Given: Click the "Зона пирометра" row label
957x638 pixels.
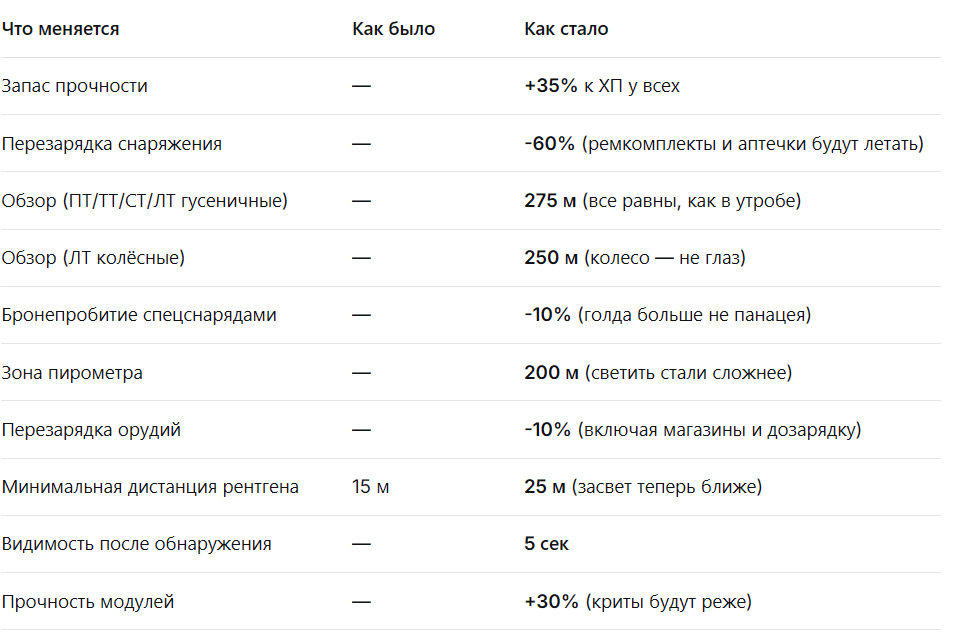Looking at the screenshot, I should [72, 373].
